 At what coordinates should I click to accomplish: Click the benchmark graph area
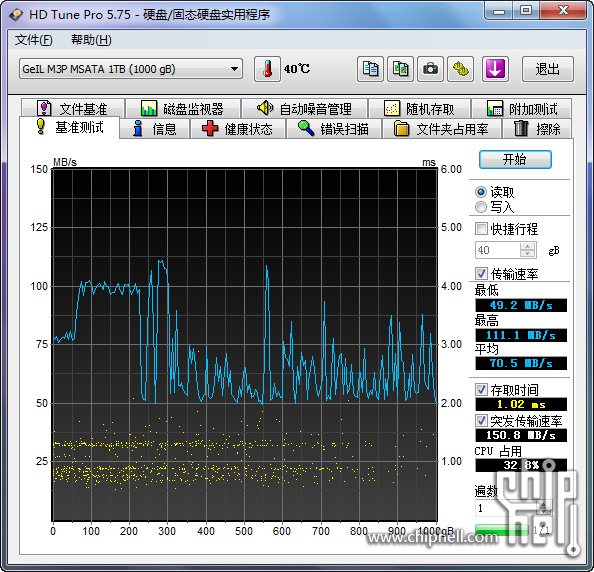[245, 345]
